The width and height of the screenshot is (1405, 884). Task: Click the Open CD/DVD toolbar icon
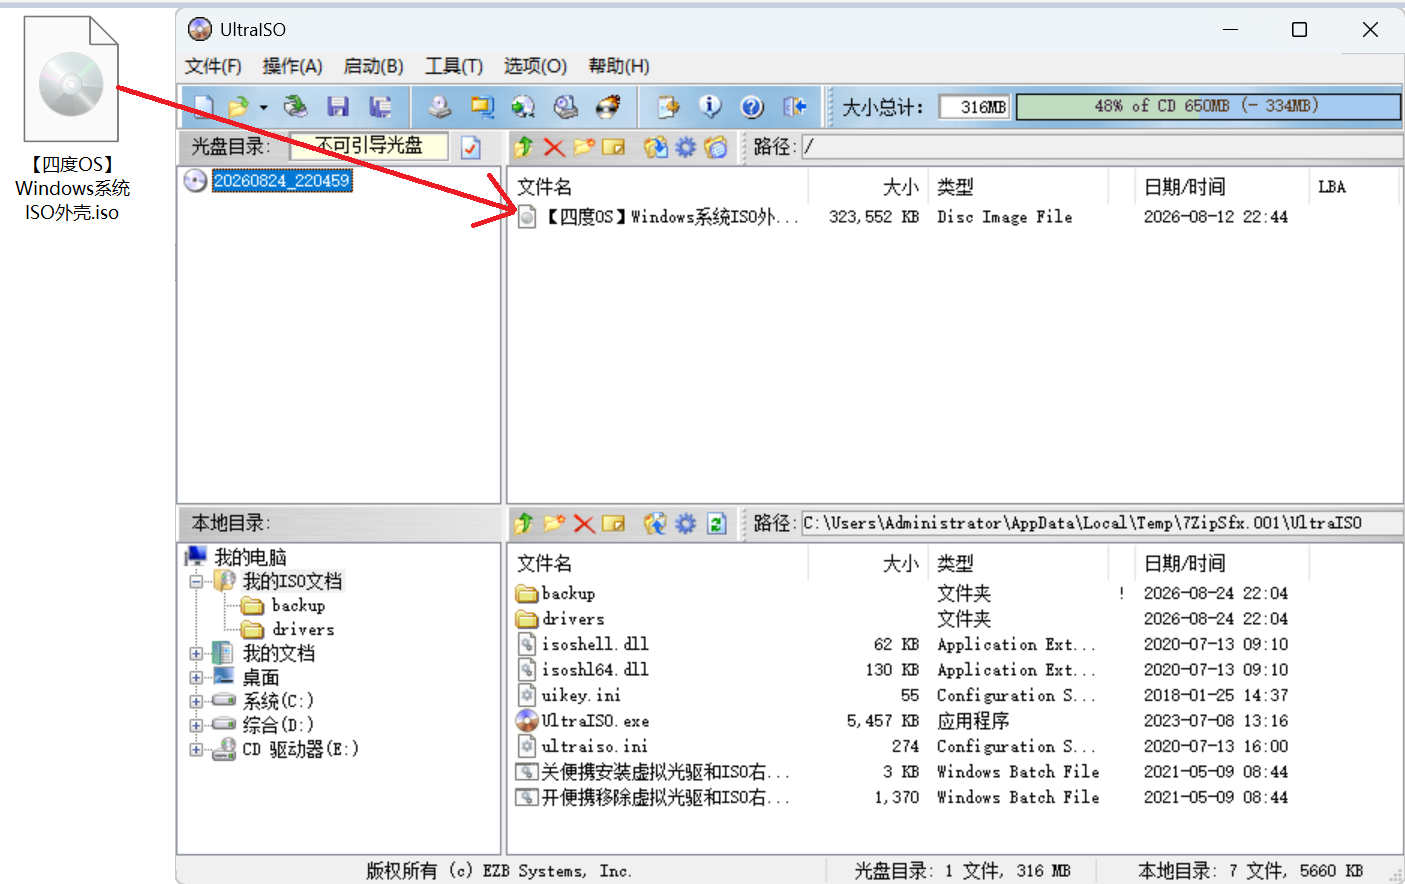coord(295,107)
